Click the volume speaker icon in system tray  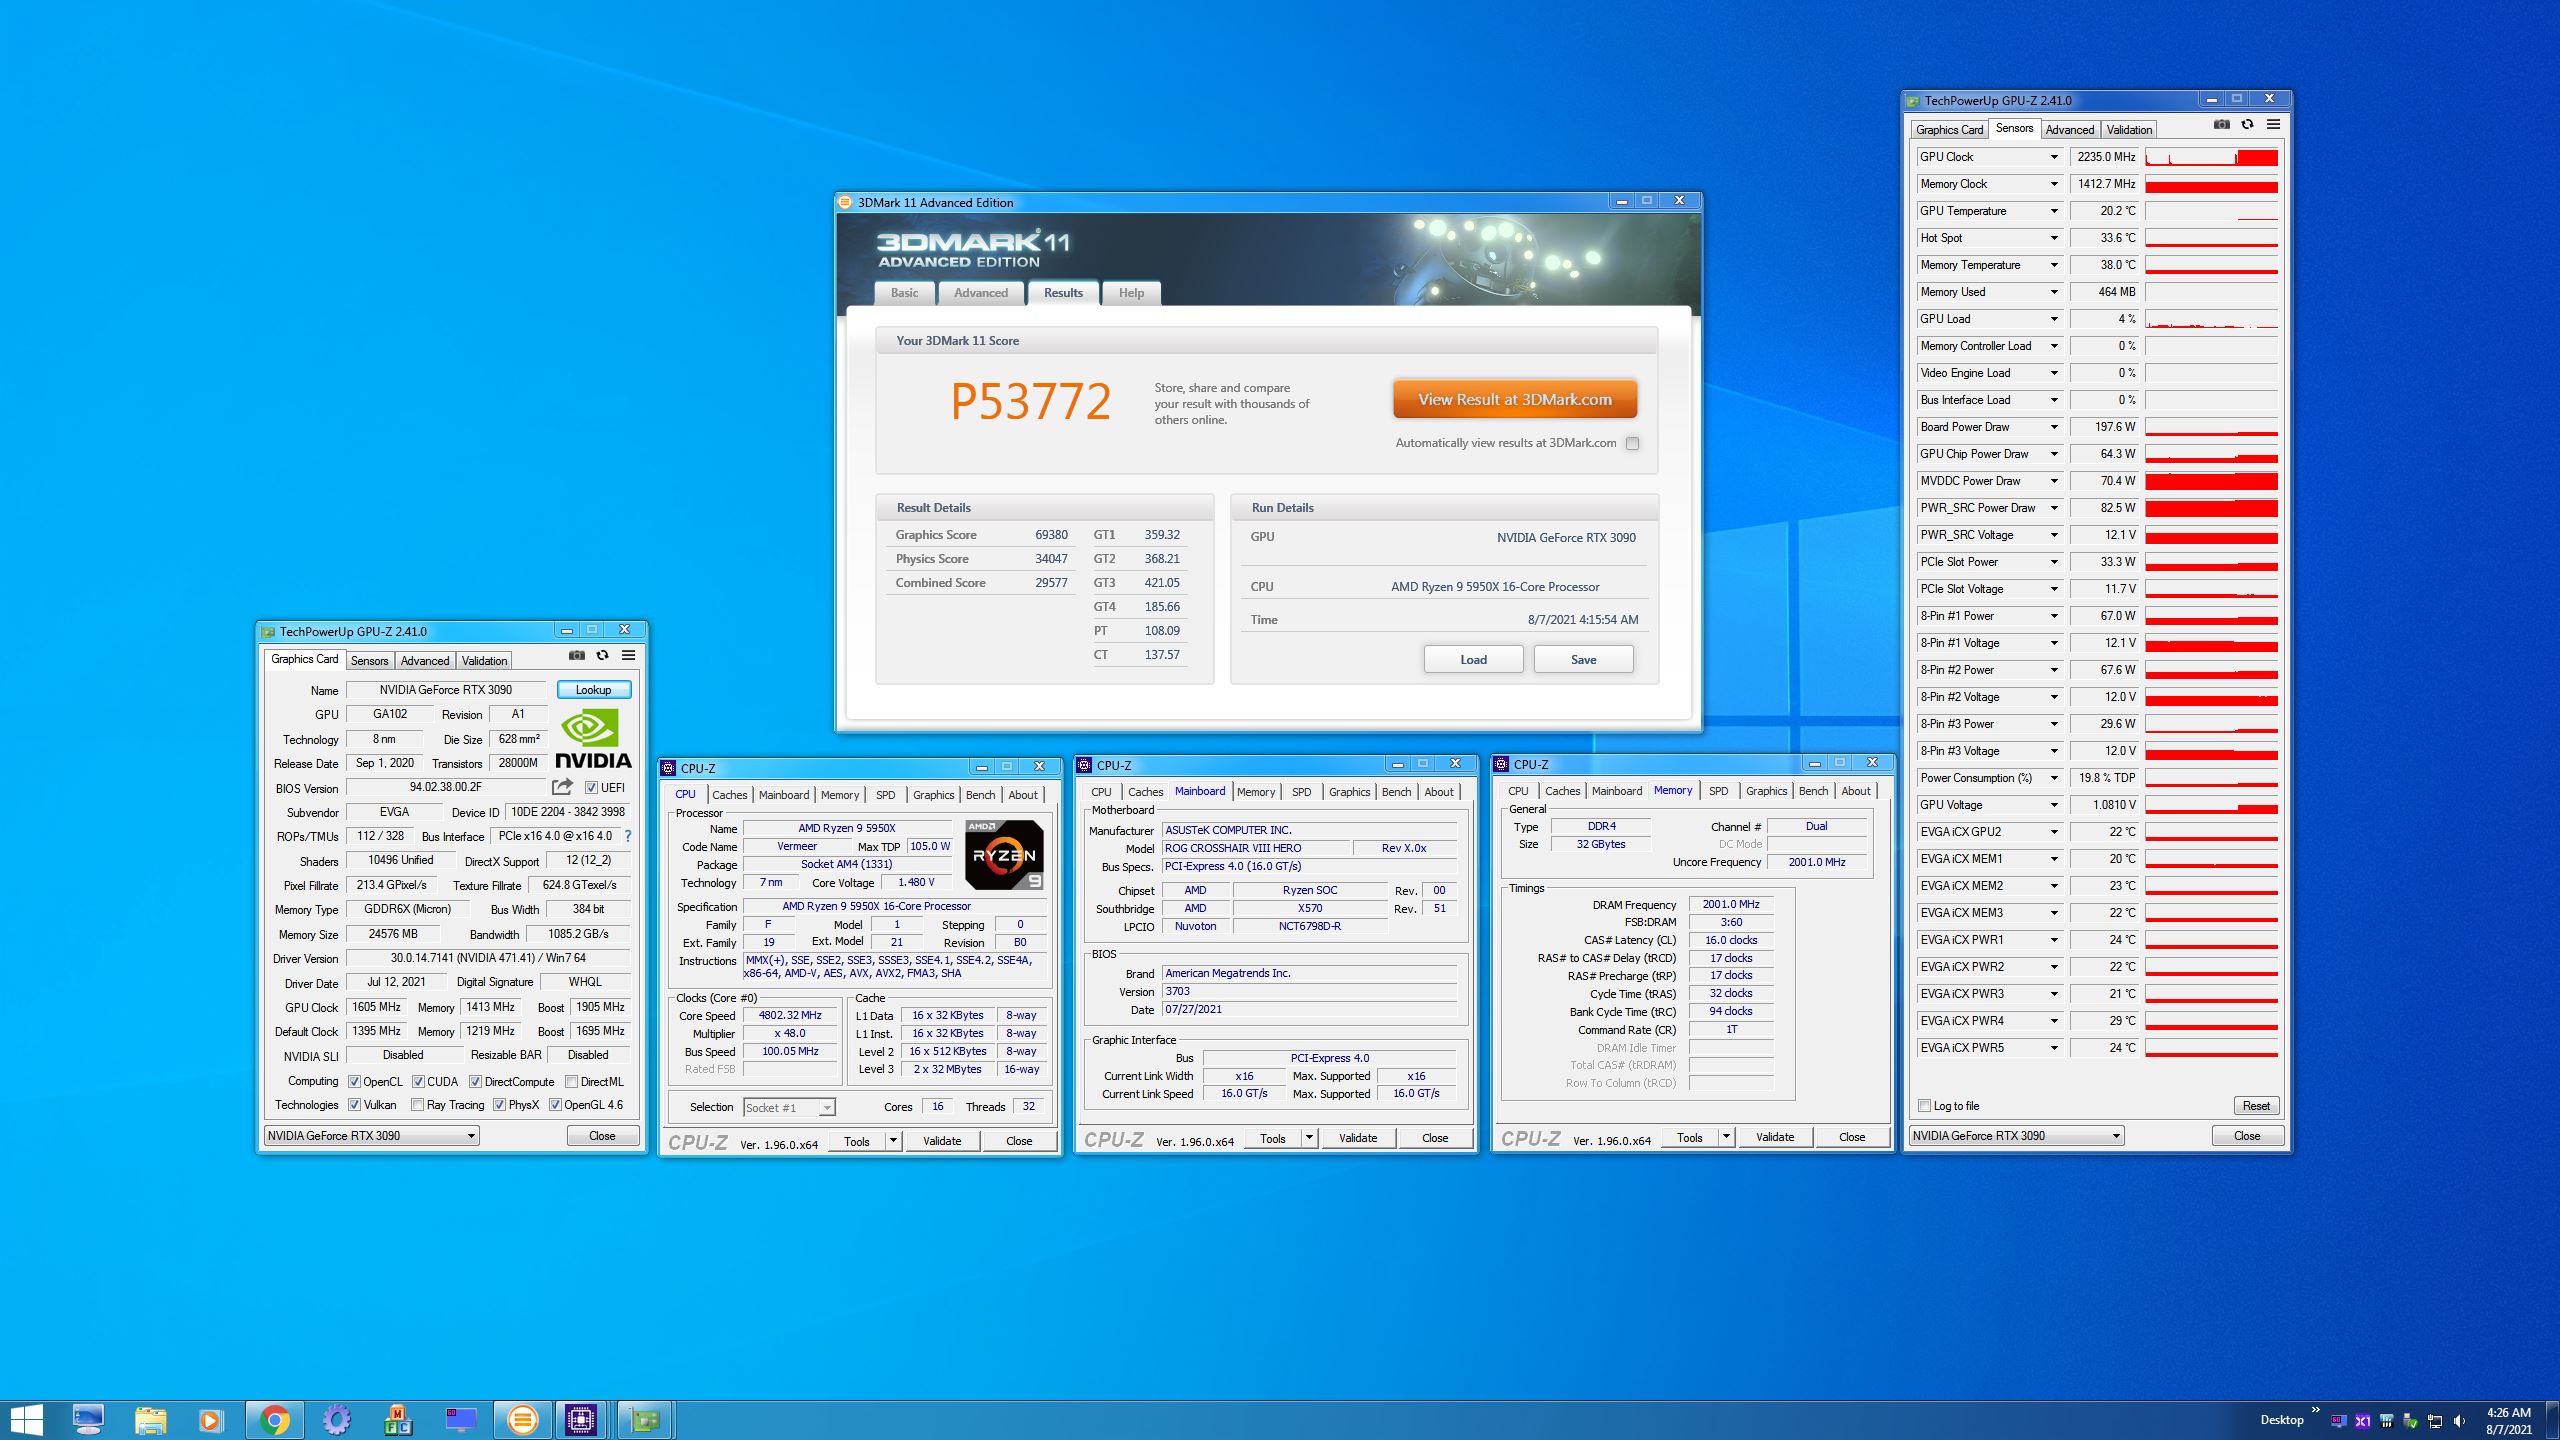[x=2459, y=1421]
